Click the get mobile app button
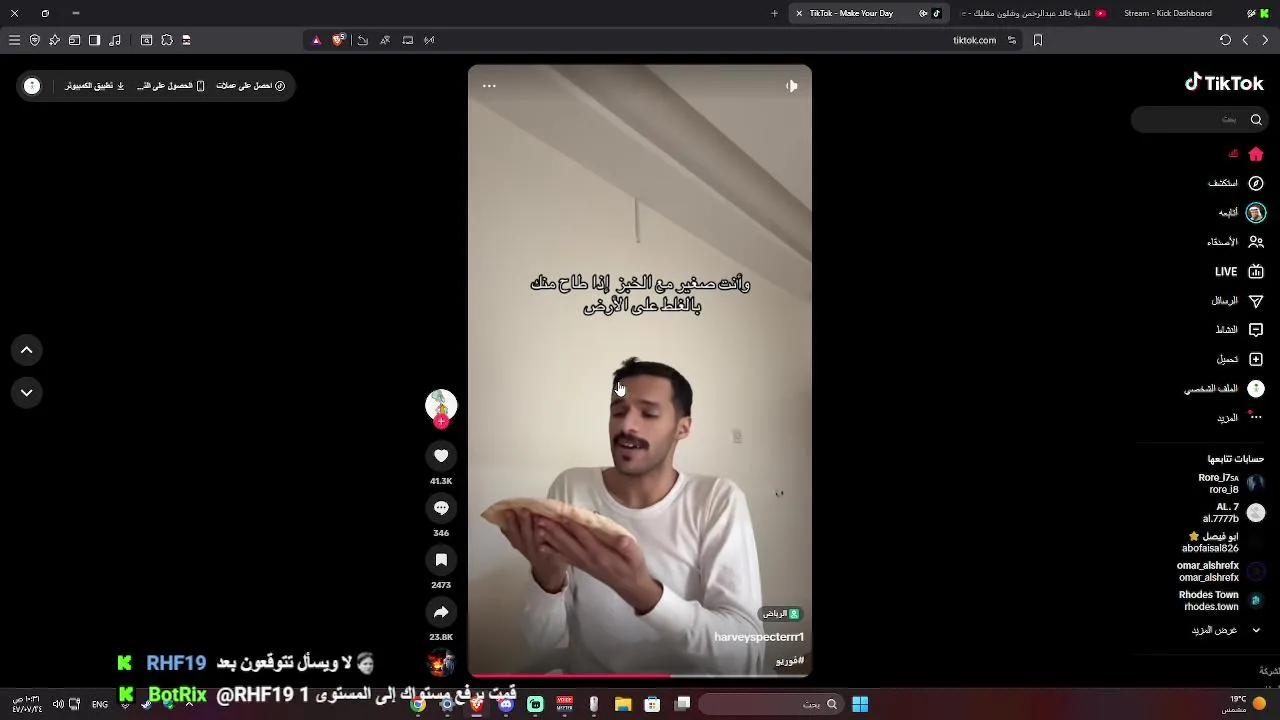Viewport: 1280px width, 720px height. click(171, 86)
